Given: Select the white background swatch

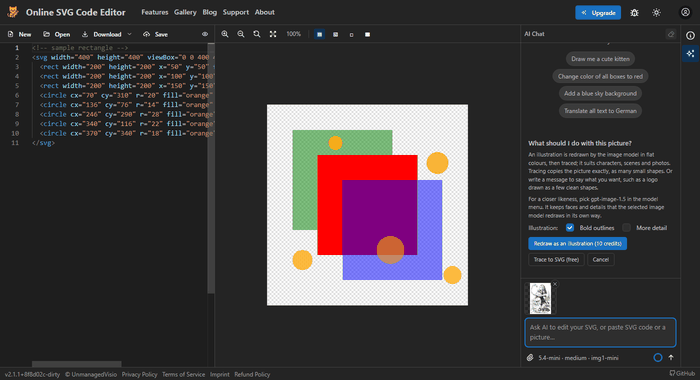Looking at the screenshot, I should pos(367,34).
